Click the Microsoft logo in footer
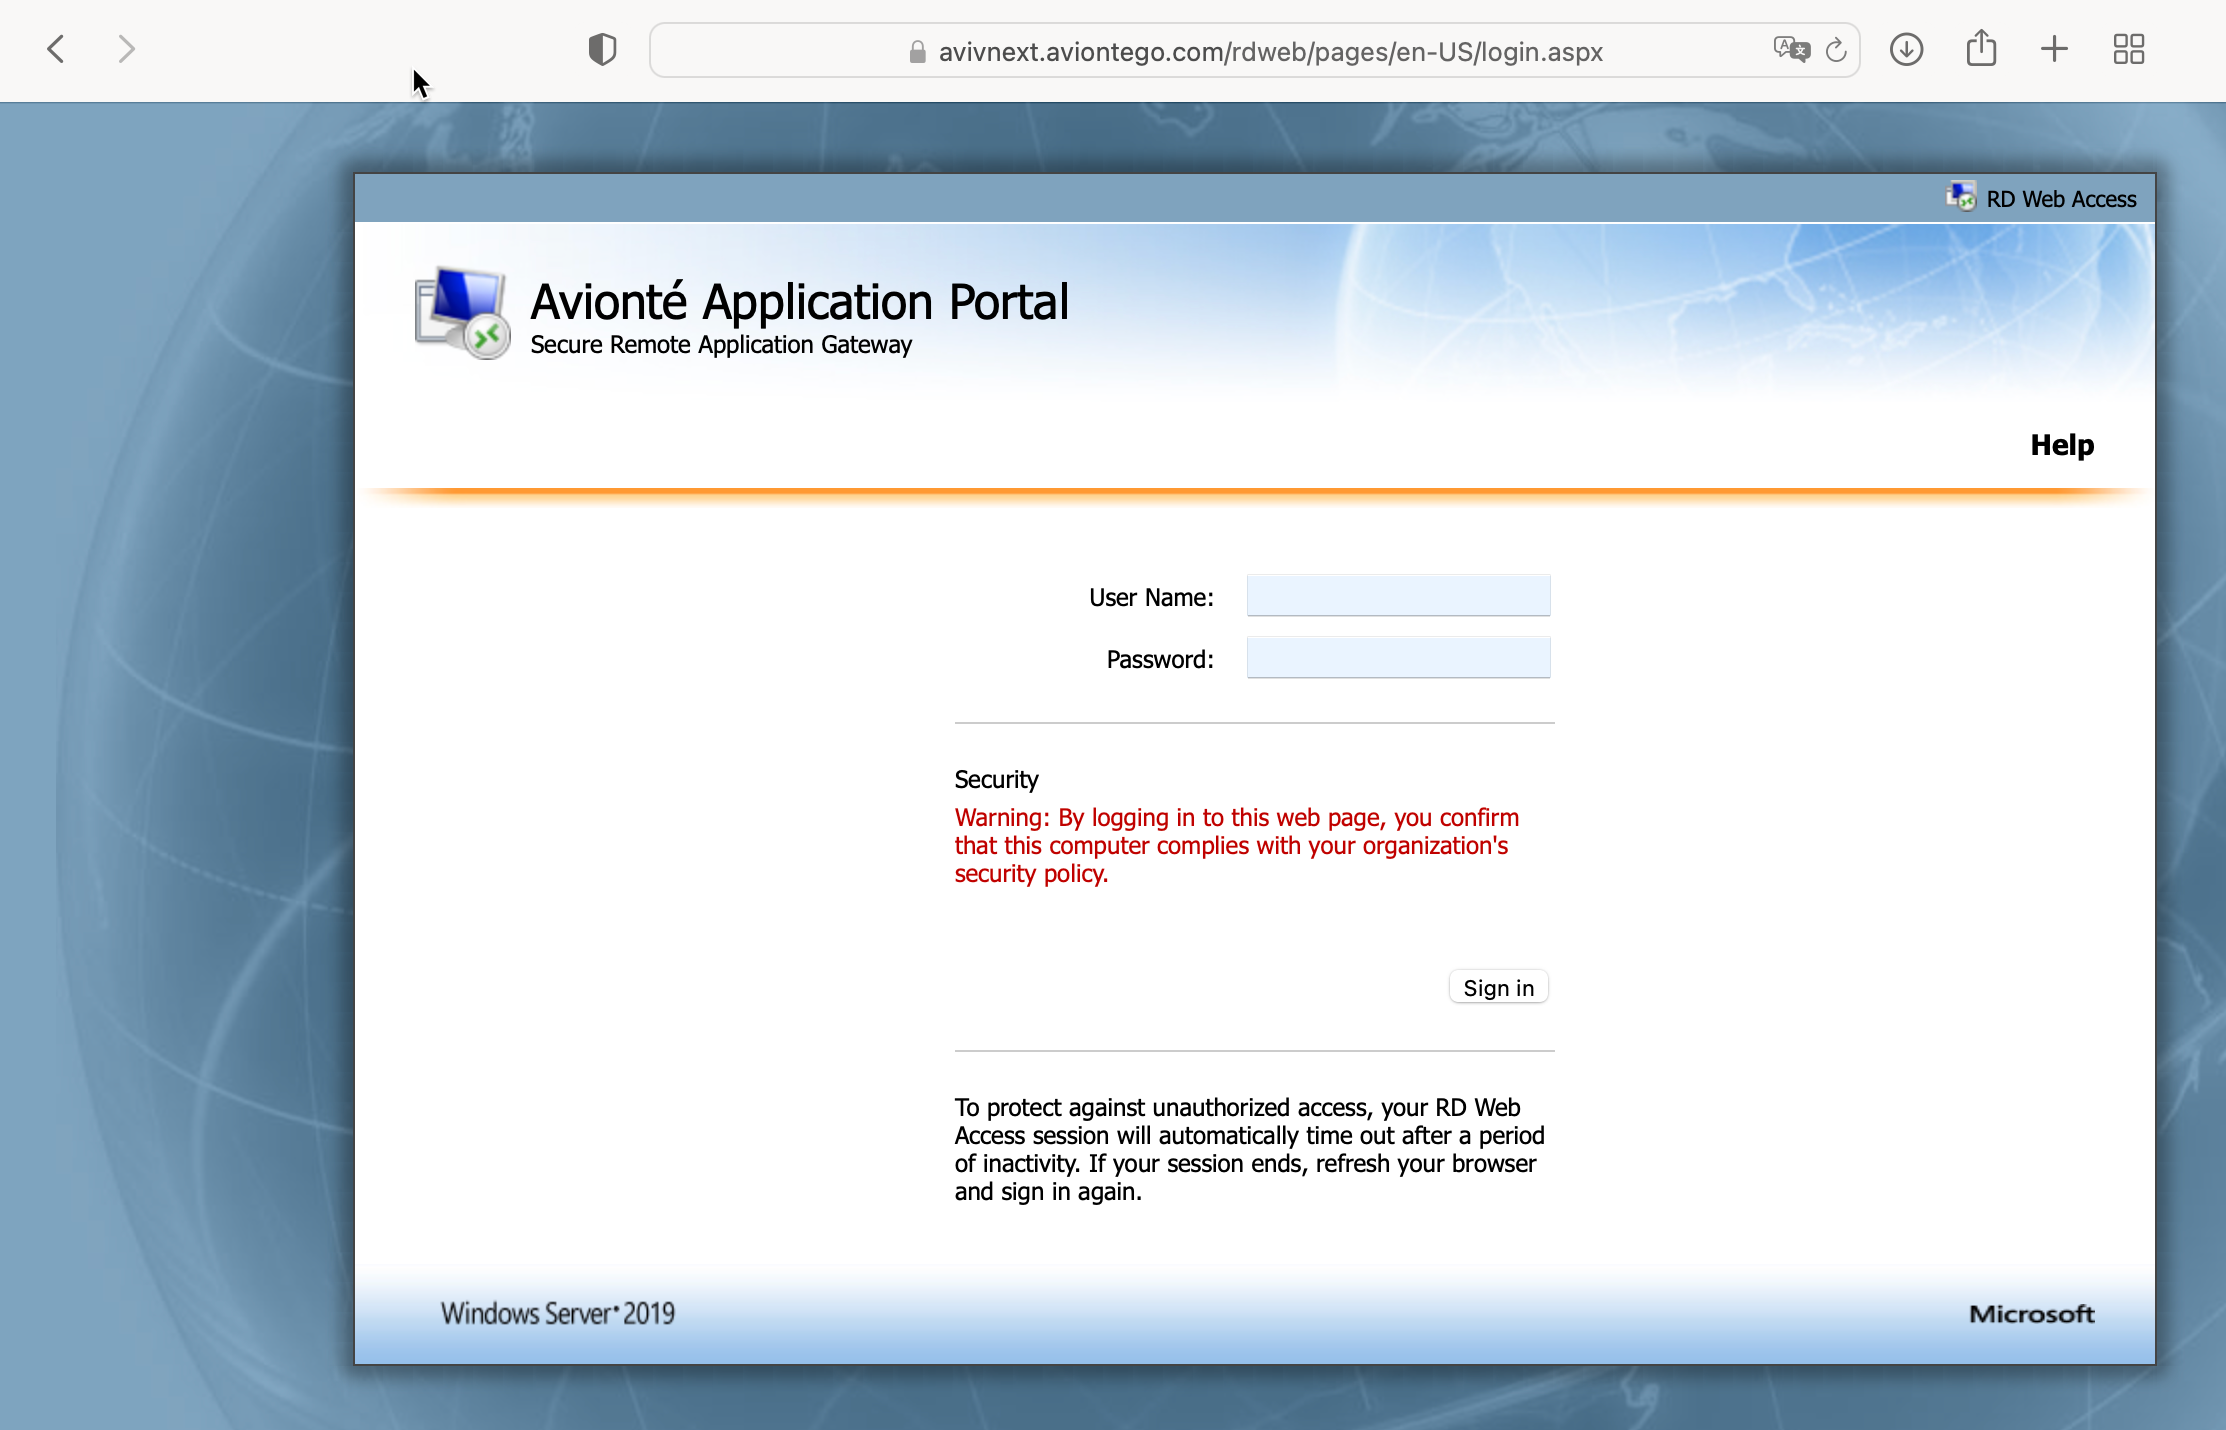This screenshot has width=2226, height=1430. tap(2031, 1314)
